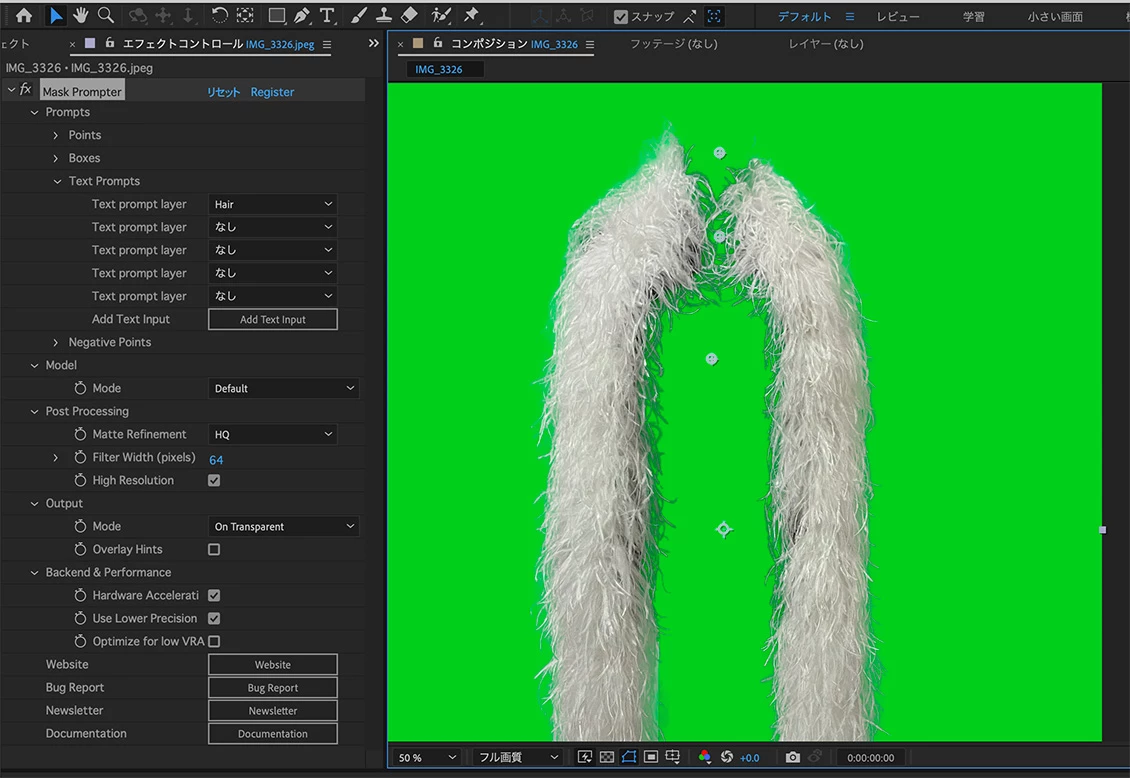The height and width of the screenshot is (778, 1130).
Task: Enable the Overlay Hints checkbox
Action: (214, 550)
